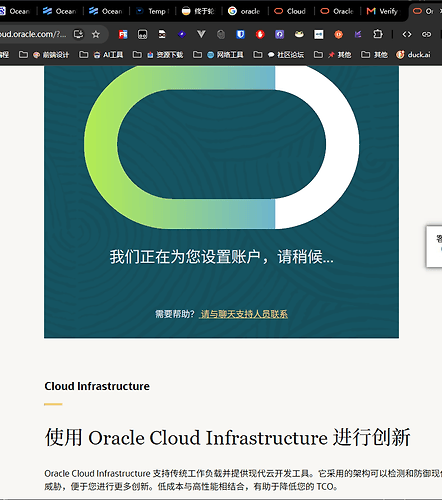Image resolution: width=442 pixels, height=500 pixels.
Task: Click the install app icon in address bar
Action: point(78,34)
